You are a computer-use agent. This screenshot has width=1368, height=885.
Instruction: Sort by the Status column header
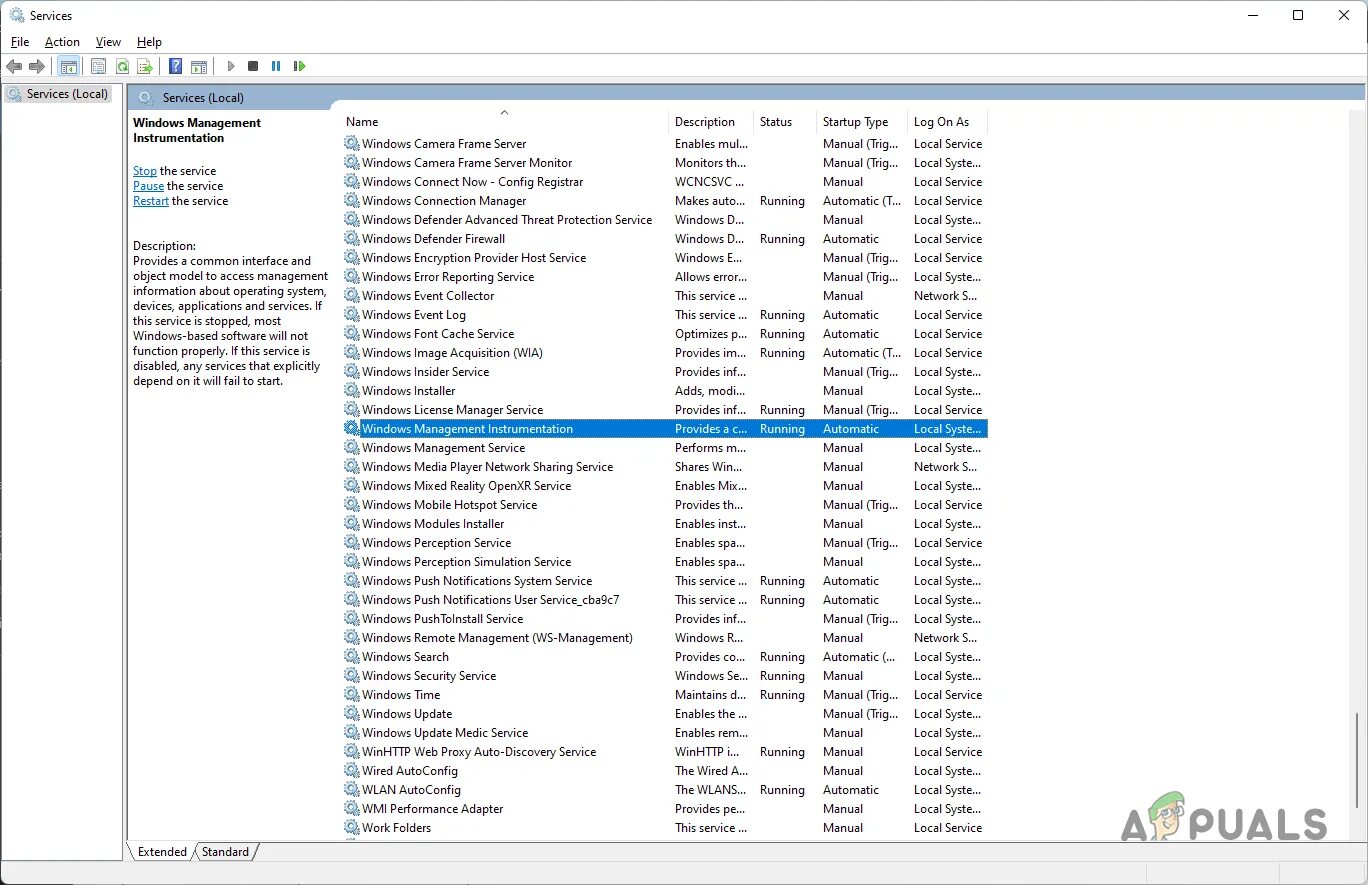(784, 122)
